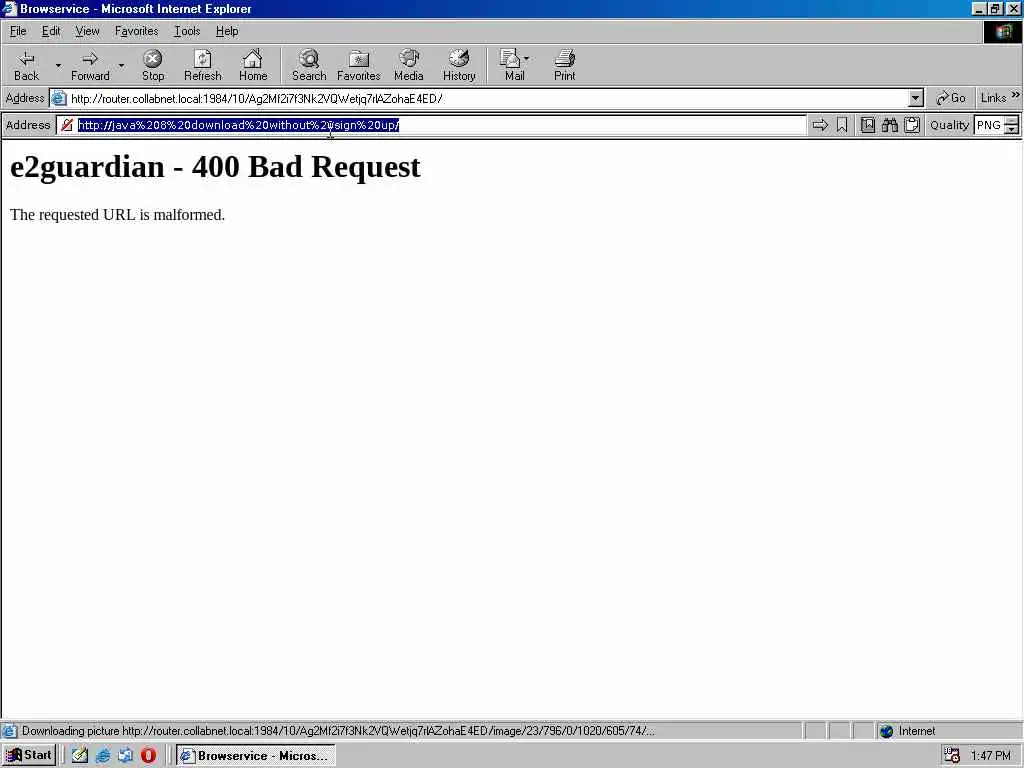Increase the Quality spinner value
This screenshot has width=1024, height=768.
[1012, 121]
